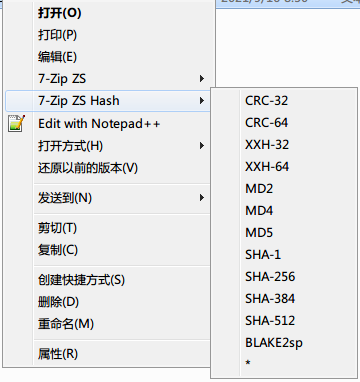The height and width of the screenshot is (382, 360).
Task: Choose the CRC-64 hash entry
Action: tap(266, 123)
